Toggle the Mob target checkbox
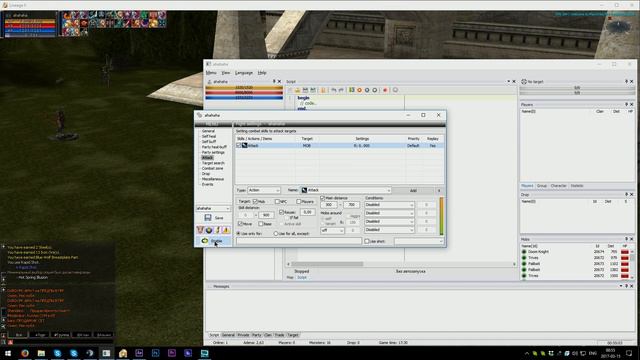 pos(255,201)
